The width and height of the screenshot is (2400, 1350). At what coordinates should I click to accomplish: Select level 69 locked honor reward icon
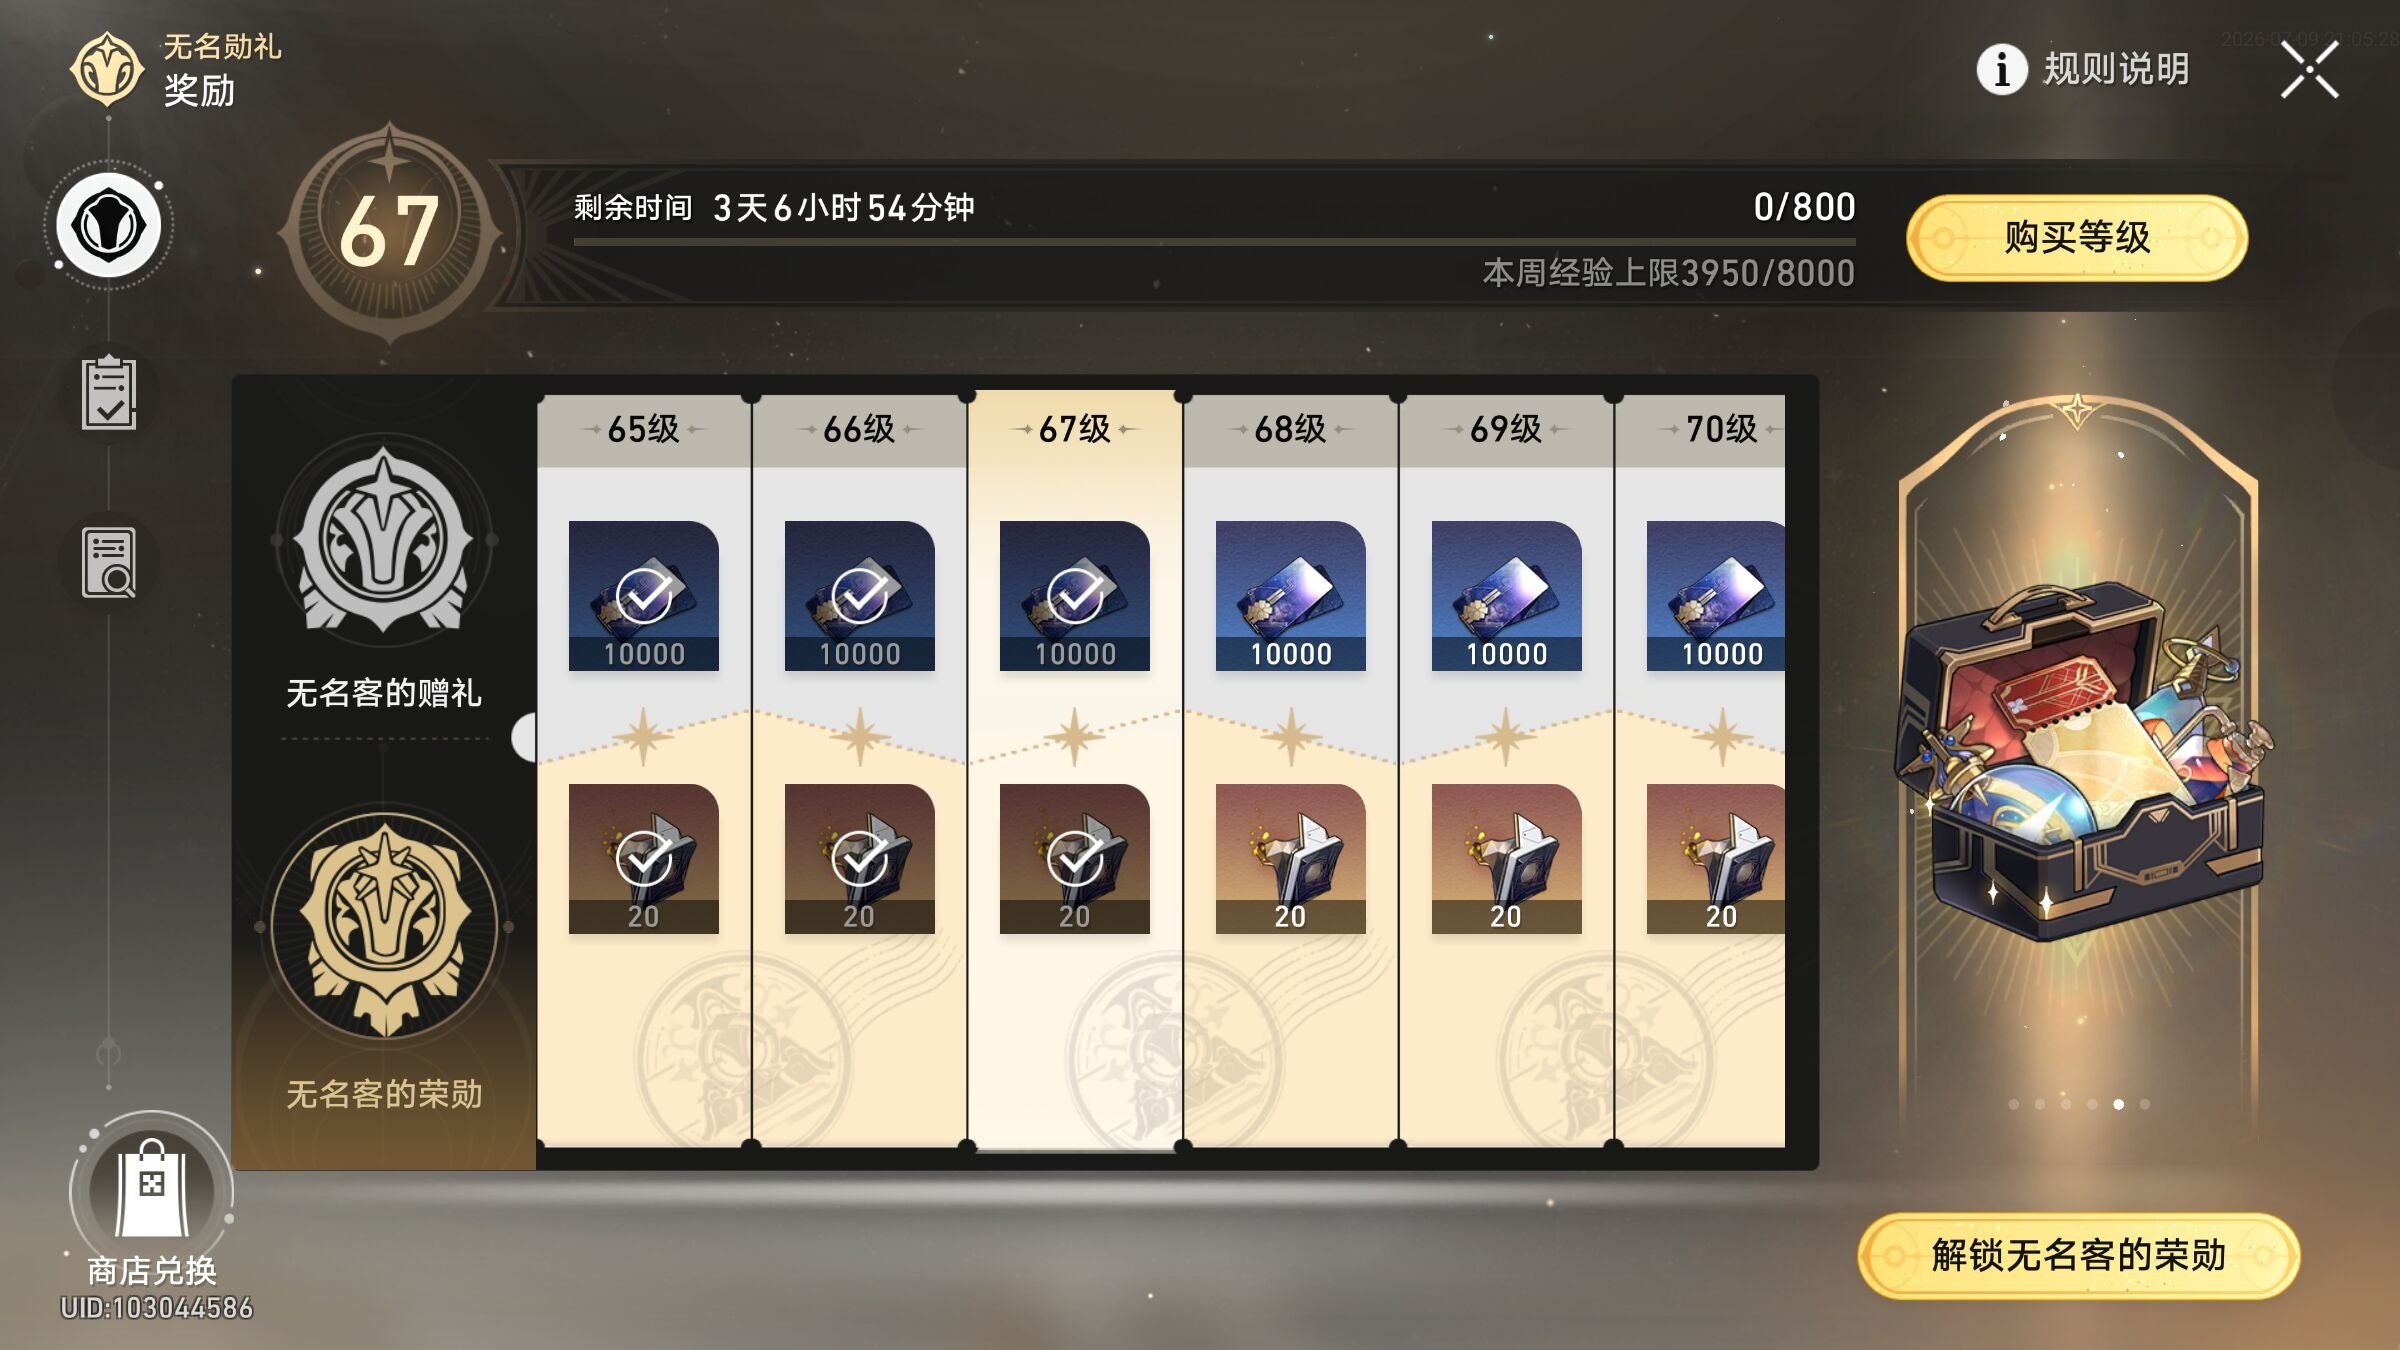pos(1506,859)
